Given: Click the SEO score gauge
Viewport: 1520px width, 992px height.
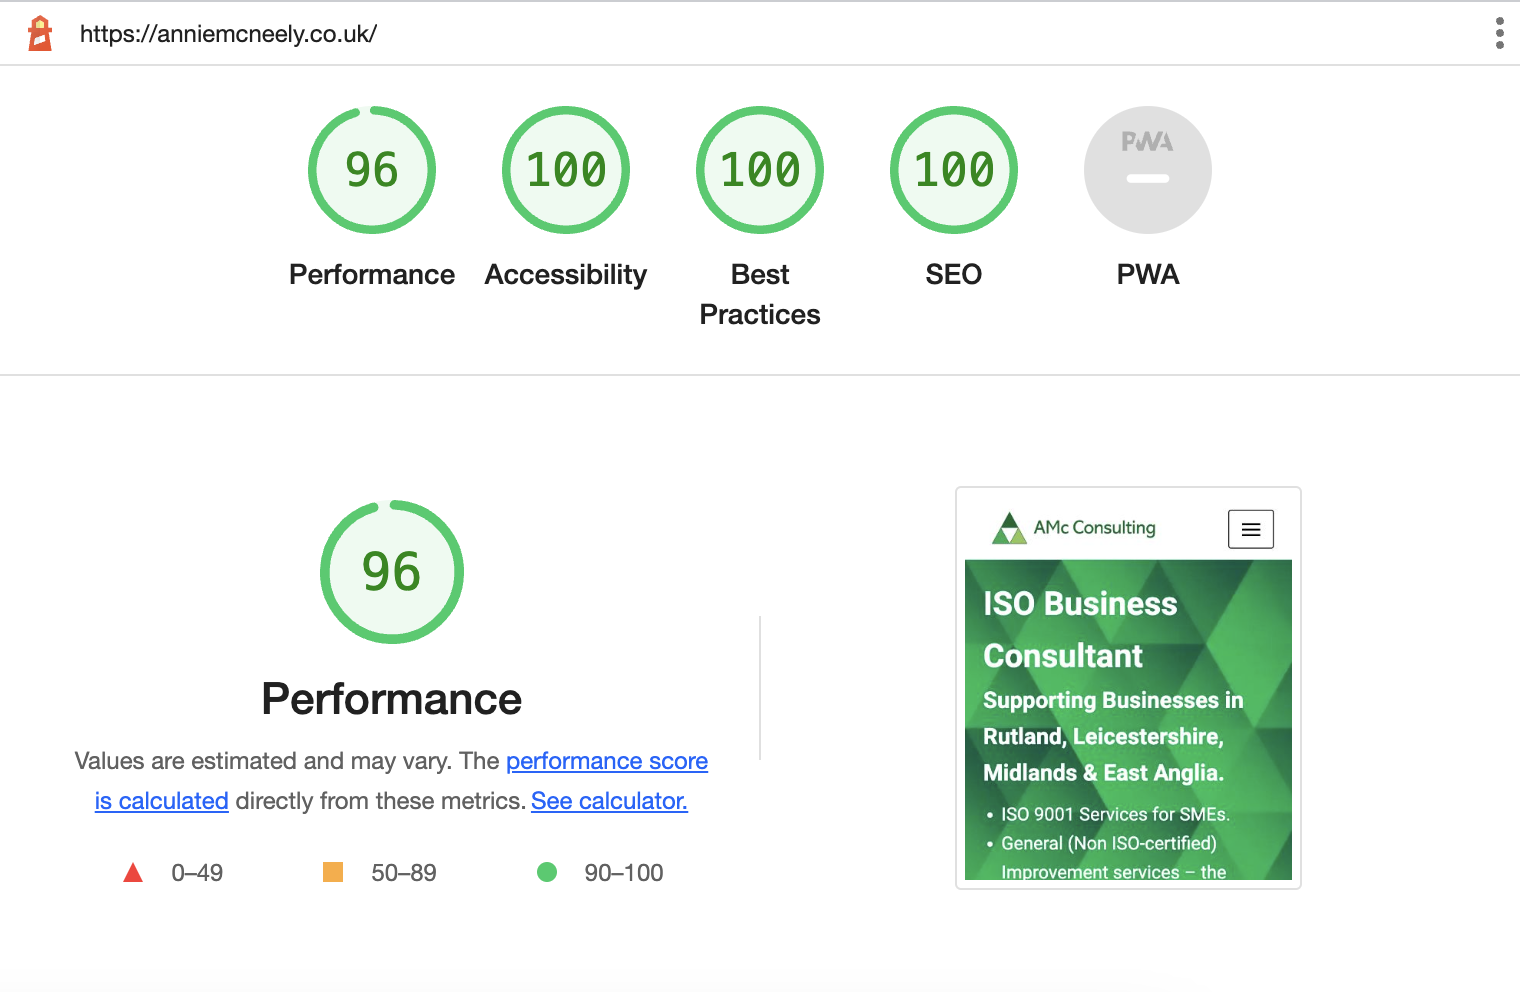Looking at the screenshot, I should tap(954, 170).
